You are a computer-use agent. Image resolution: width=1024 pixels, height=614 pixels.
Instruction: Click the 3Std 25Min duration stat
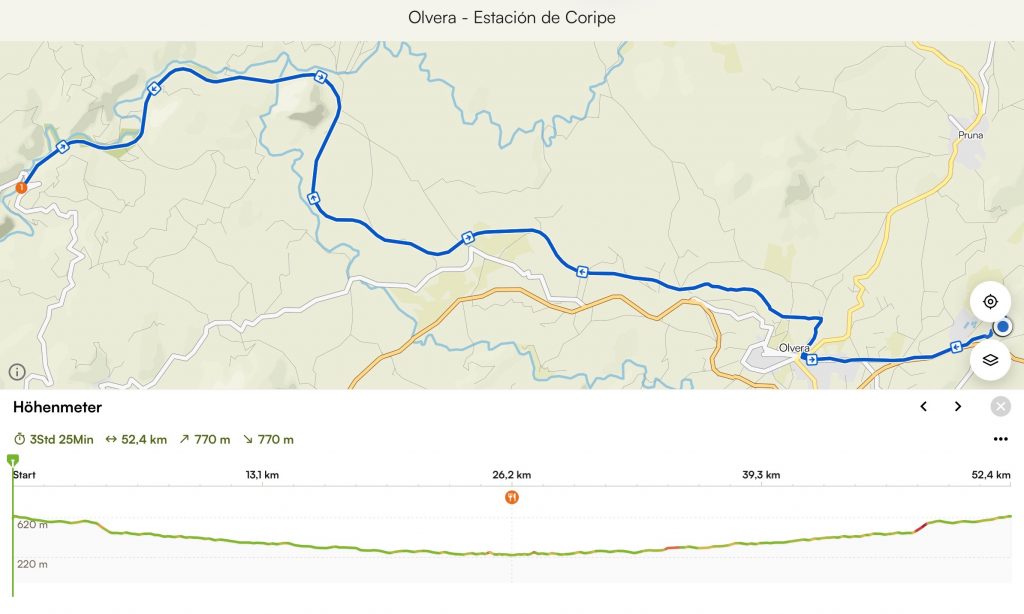(x=62, y=440)
